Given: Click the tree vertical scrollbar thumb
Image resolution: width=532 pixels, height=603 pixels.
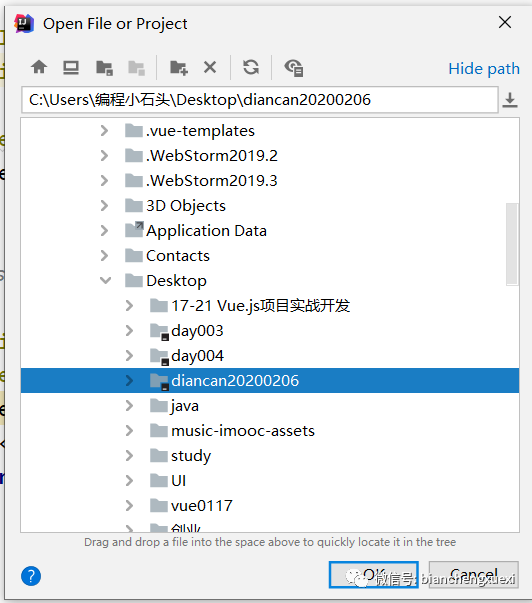Looking at the screenshot, I should (x=512, y=244).
